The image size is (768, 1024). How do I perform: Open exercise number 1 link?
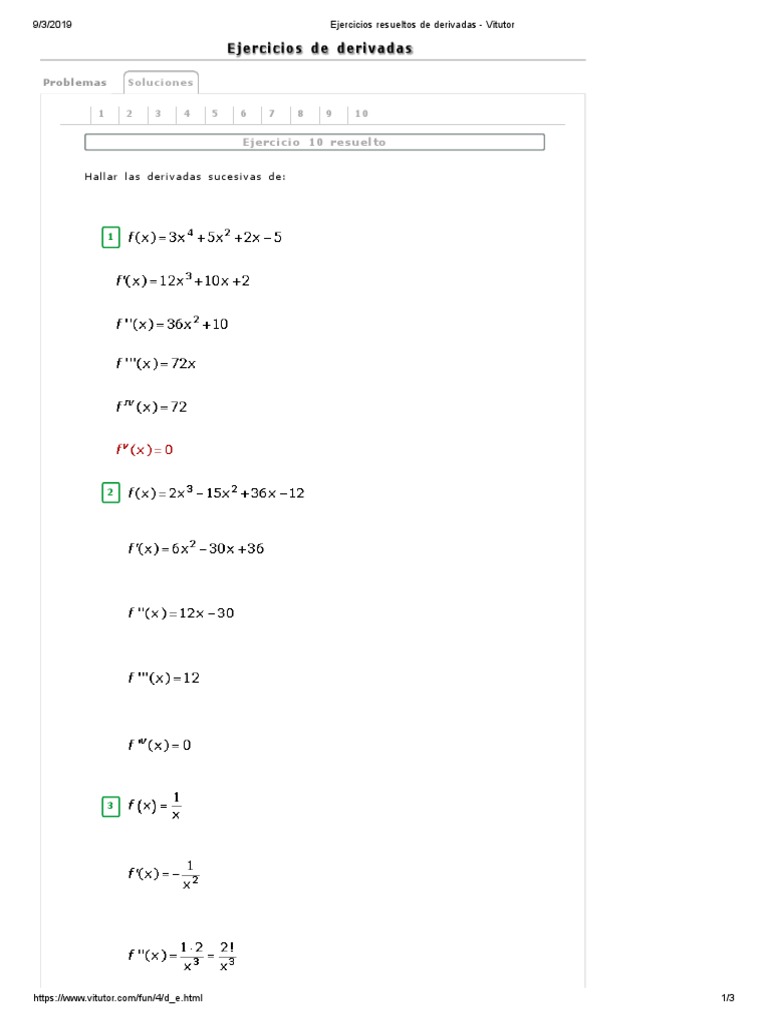click(x=101, y=114)
